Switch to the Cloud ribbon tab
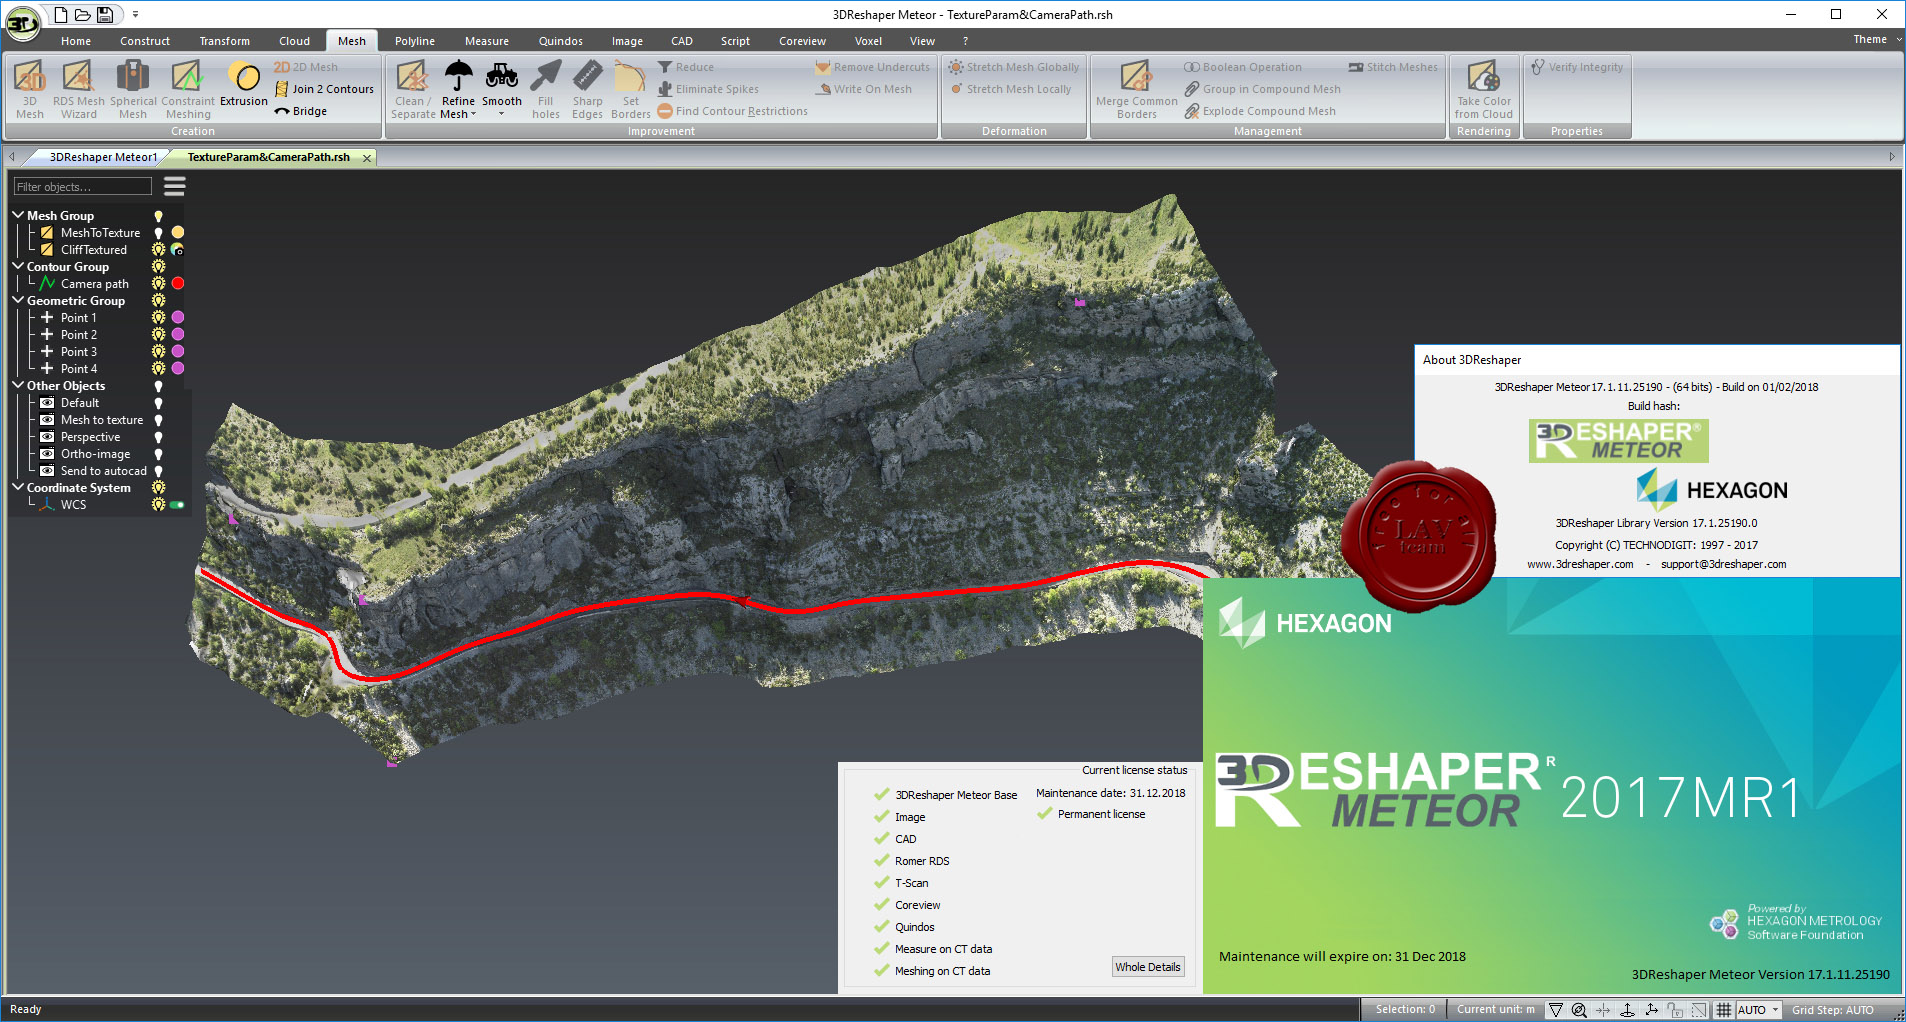 pos(294,41)
